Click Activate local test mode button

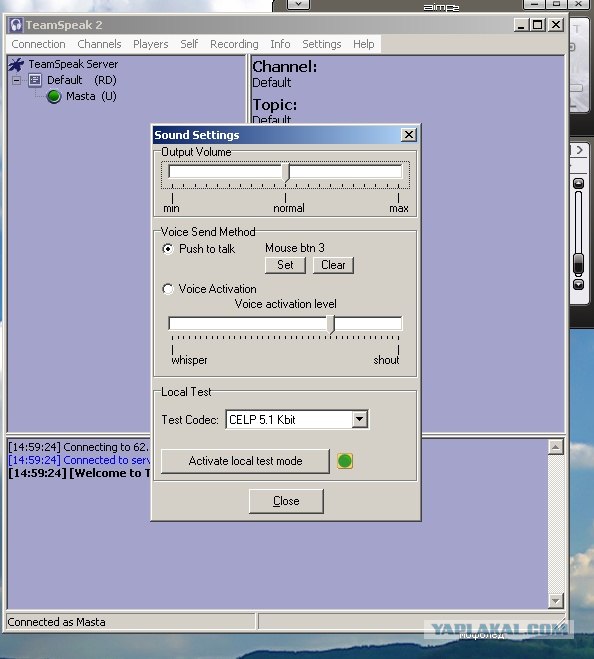coord(245,461)
